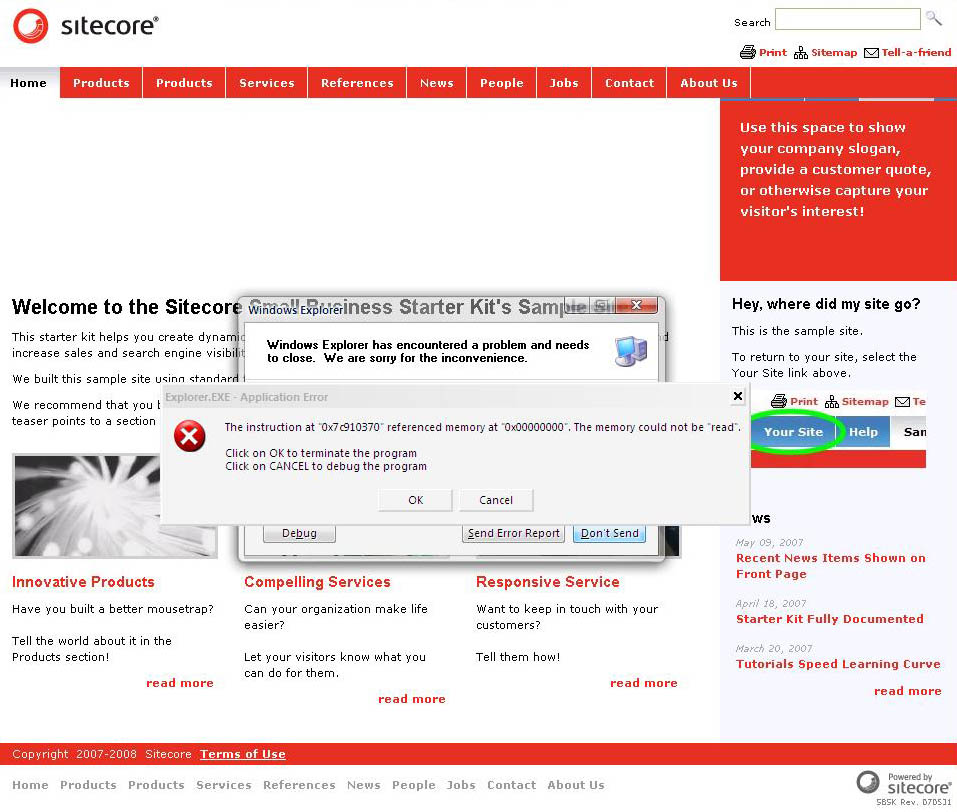Click the Contact link in the footer navigation
The image size is (957, 812).
tap(511, 785)
